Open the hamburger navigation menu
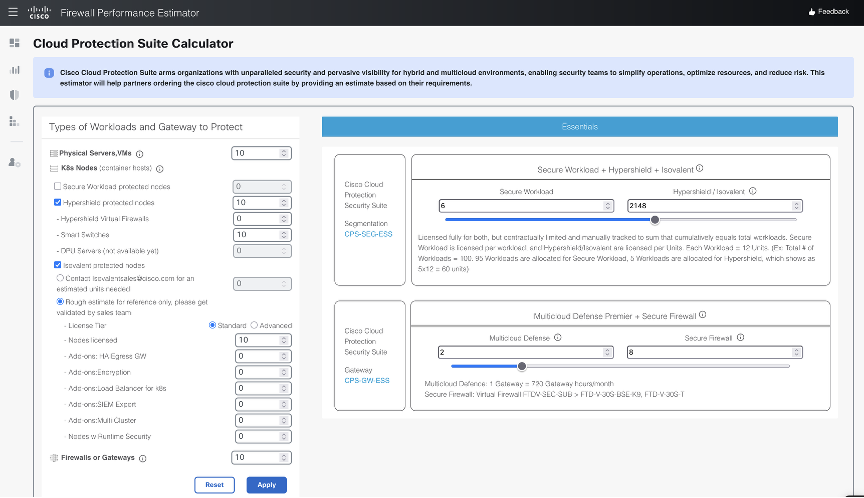The image size is (864, 498). coord(13,12)
